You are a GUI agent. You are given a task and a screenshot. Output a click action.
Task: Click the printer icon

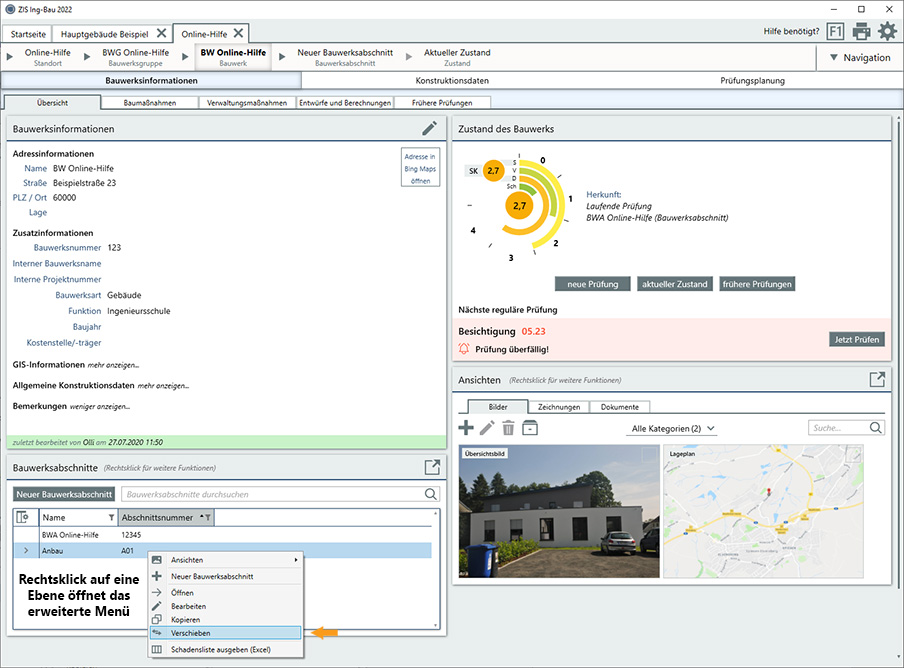pos(861,31)
